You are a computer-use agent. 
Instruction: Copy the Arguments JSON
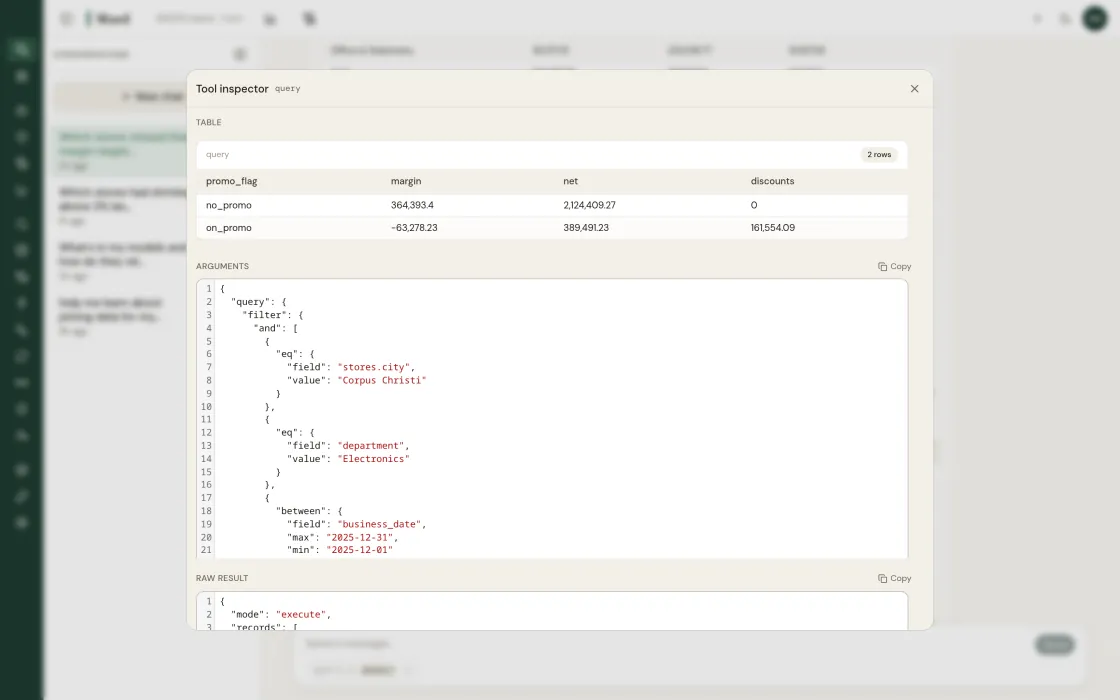click(x=894, y=266)
